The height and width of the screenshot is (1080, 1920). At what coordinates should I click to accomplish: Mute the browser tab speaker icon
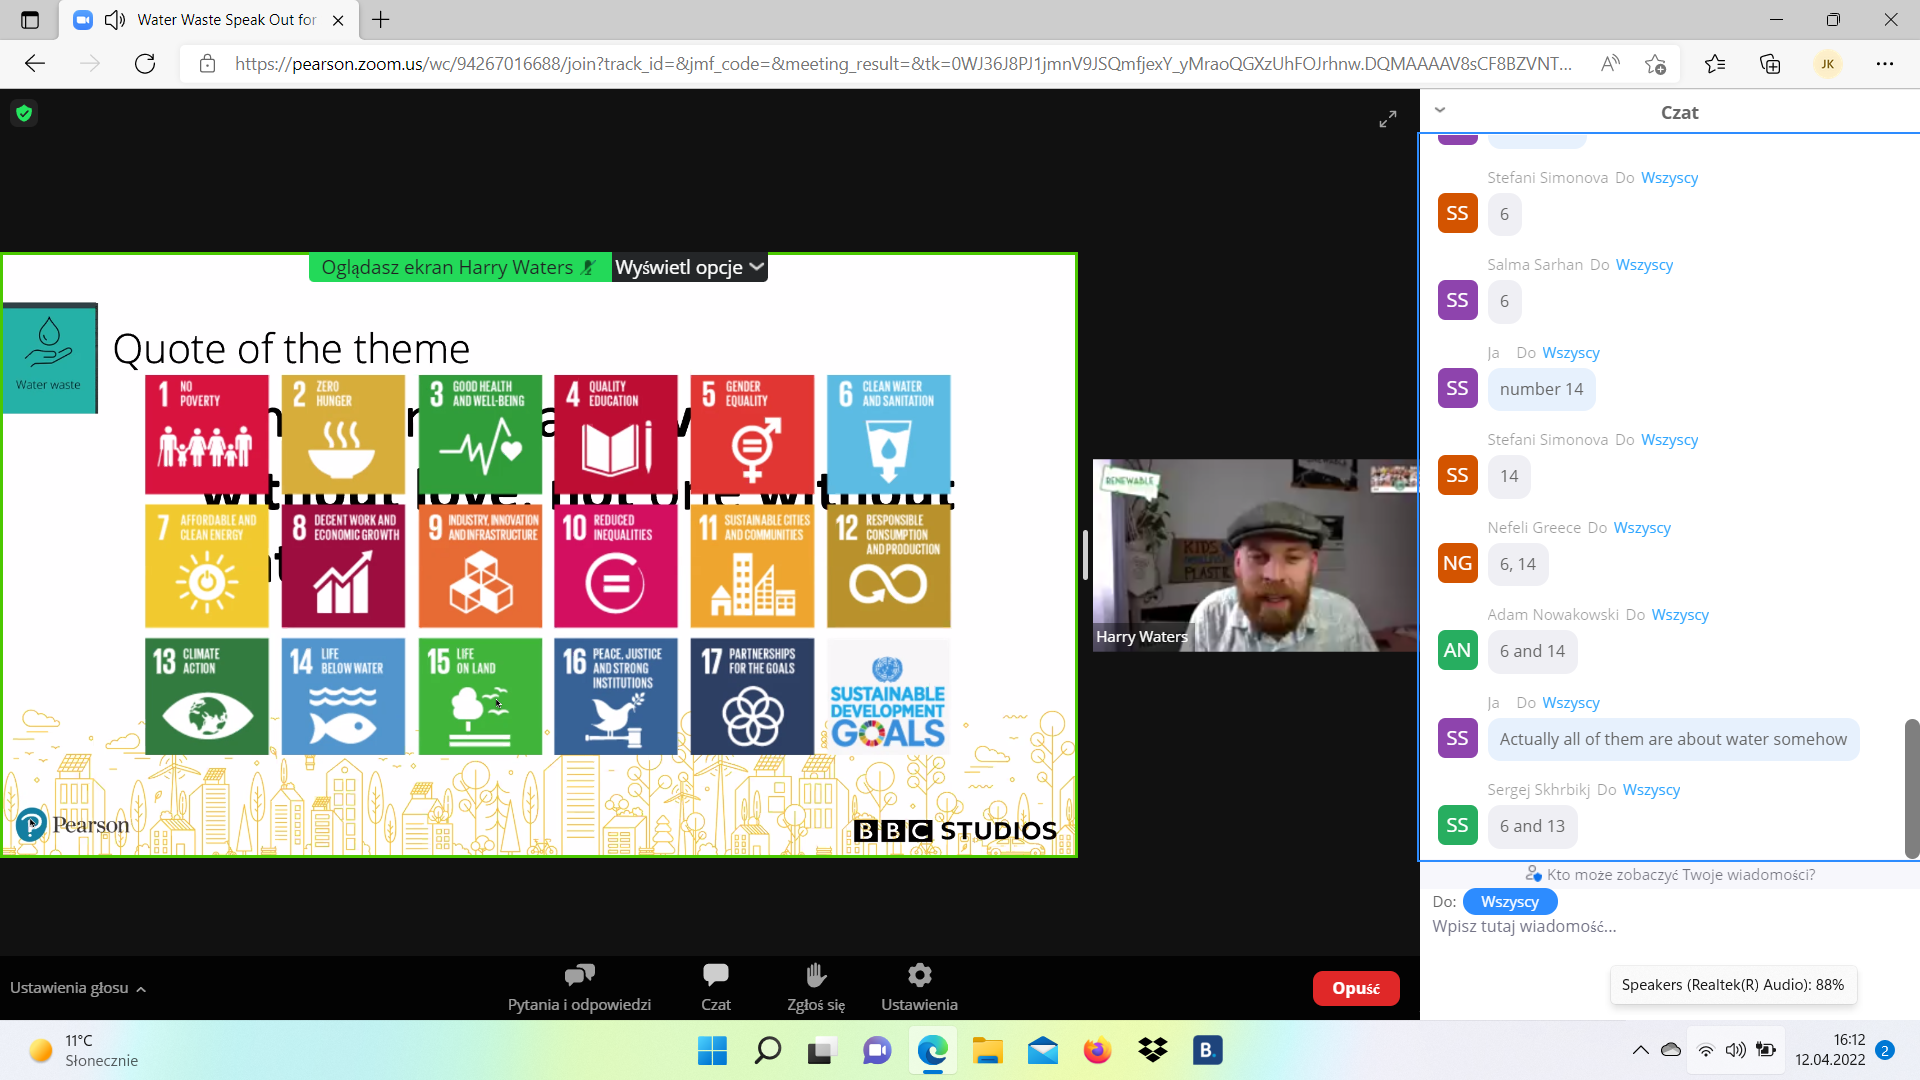[x=115, y=20]
